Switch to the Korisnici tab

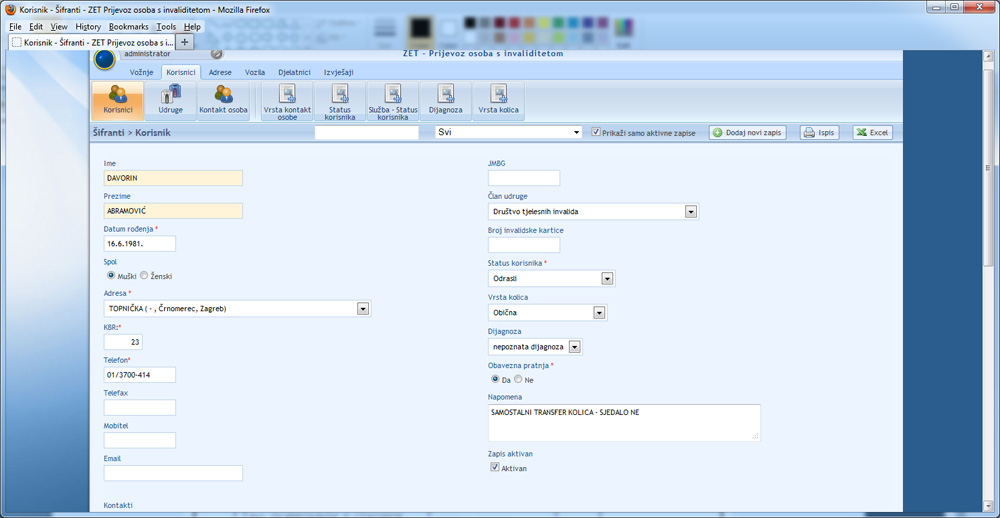181,73
